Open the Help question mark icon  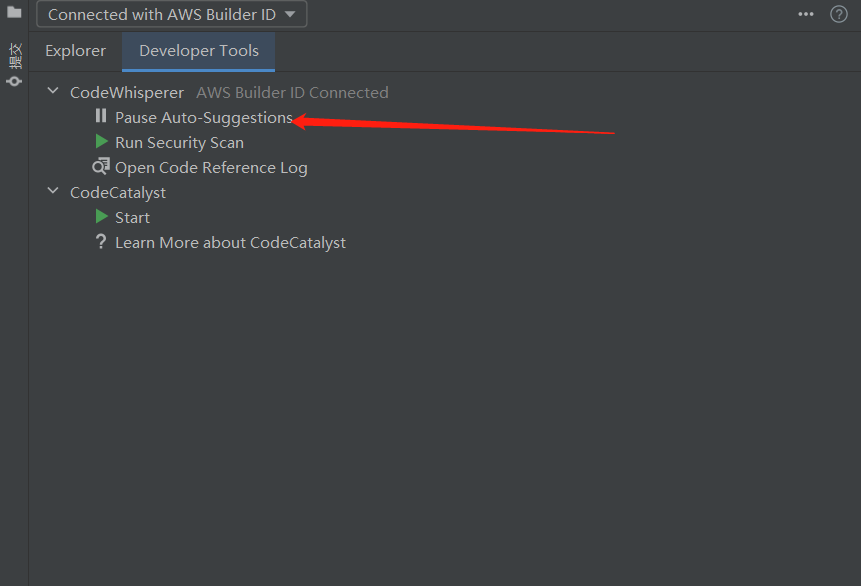click(x=839, y=14)
